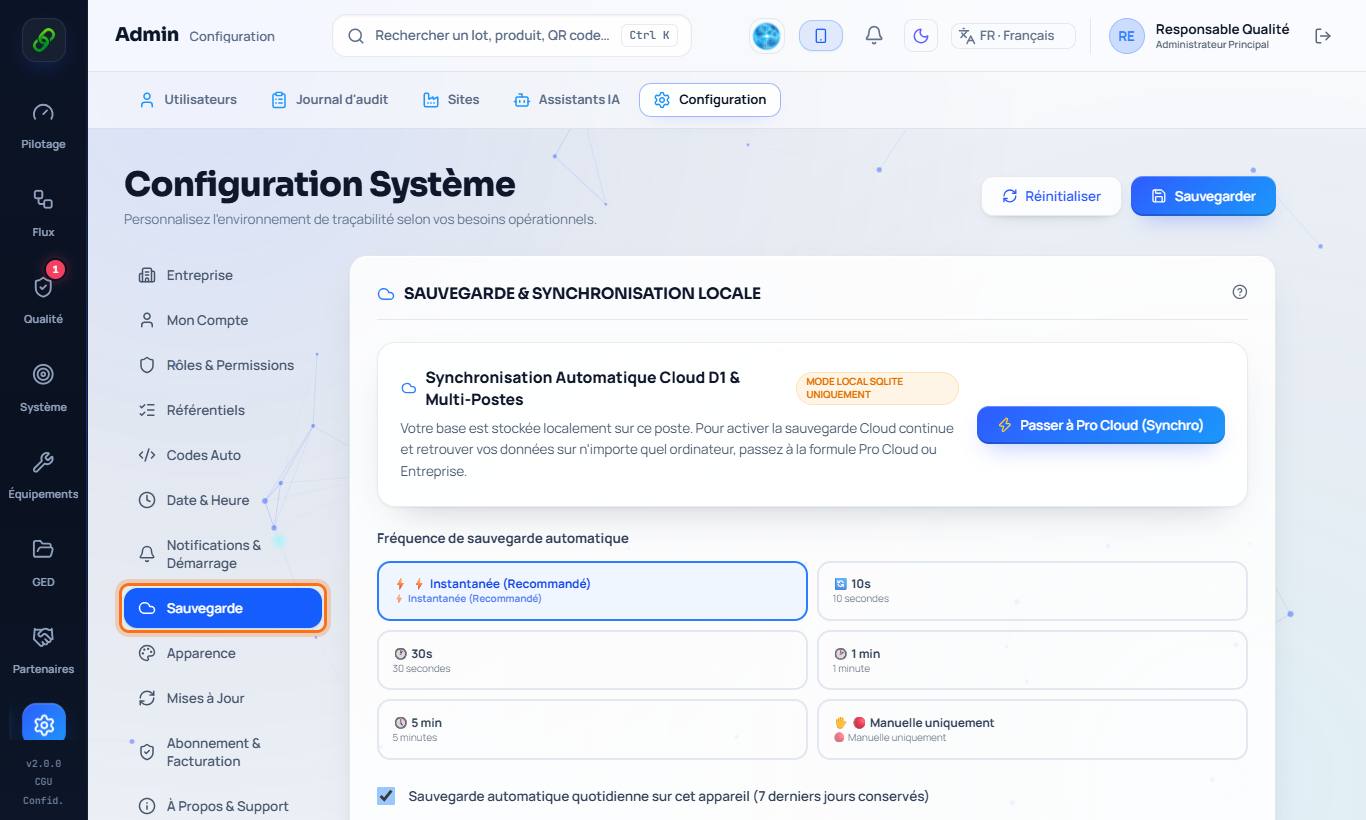Open Qualité section with notification badge

point(43,300)
